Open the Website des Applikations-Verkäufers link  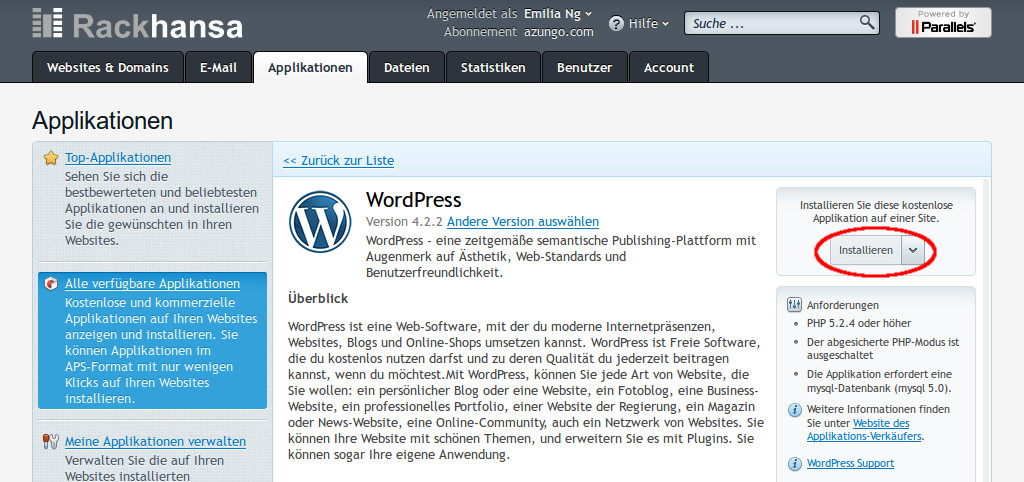865,430
